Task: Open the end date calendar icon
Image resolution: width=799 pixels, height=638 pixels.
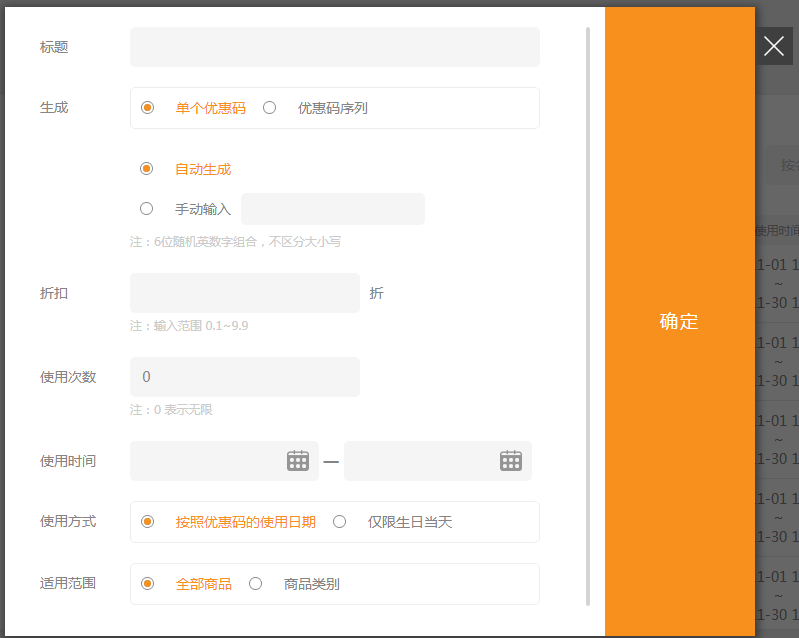Action: [x=511, y=461]
